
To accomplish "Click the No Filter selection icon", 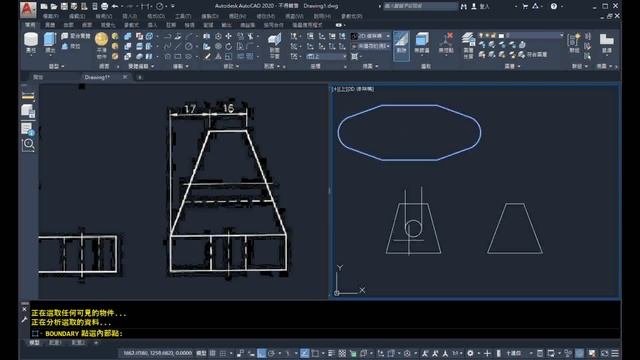I will pos(422,43).
